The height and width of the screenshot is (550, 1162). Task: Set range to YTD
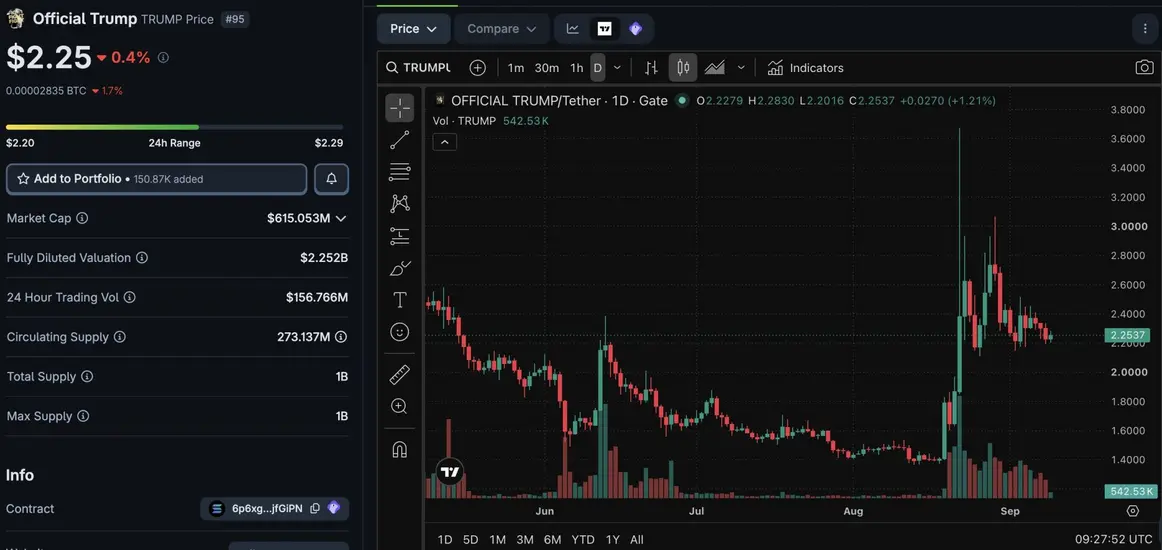click(x=583, y=540)
